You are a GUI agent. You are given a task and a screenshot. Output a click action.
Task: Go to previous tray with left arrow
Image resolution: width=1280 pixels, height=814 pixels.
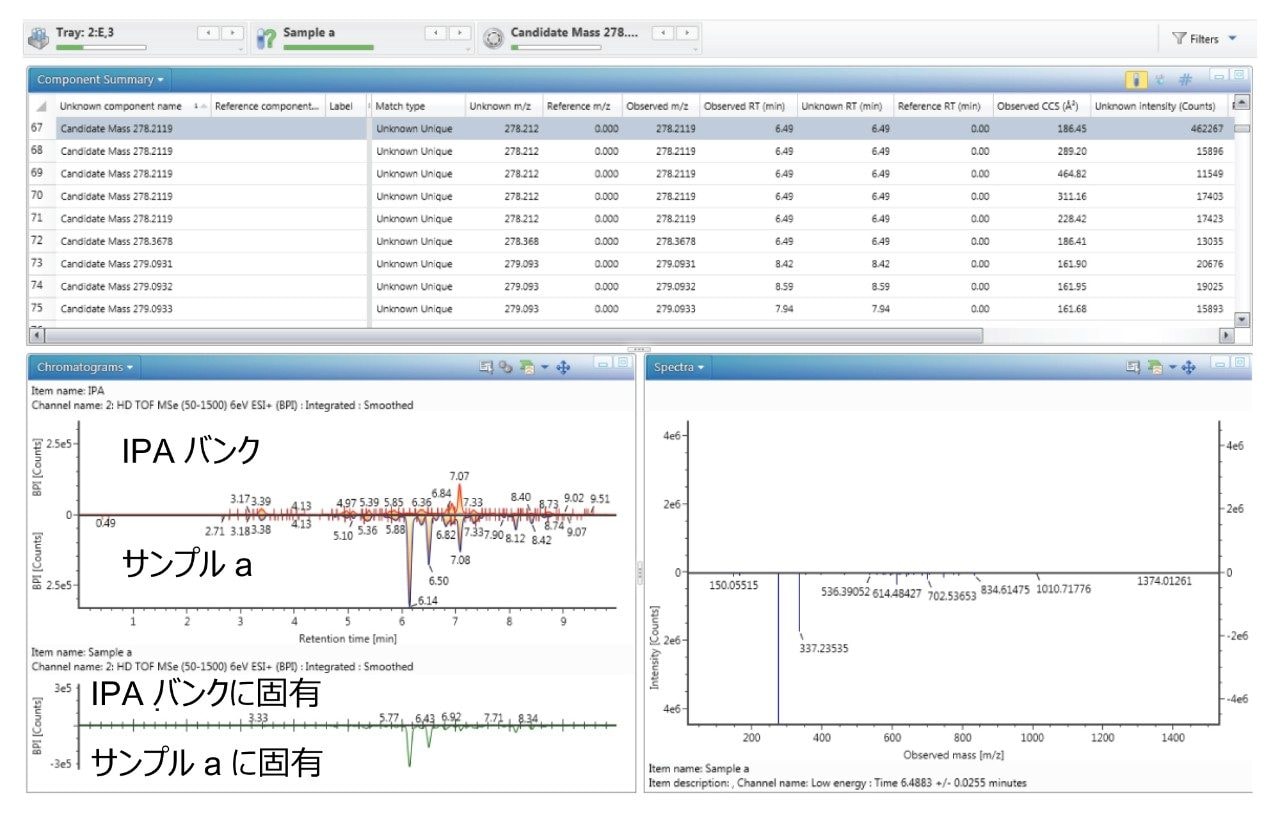pyautogui.click(x=208, y=33)
